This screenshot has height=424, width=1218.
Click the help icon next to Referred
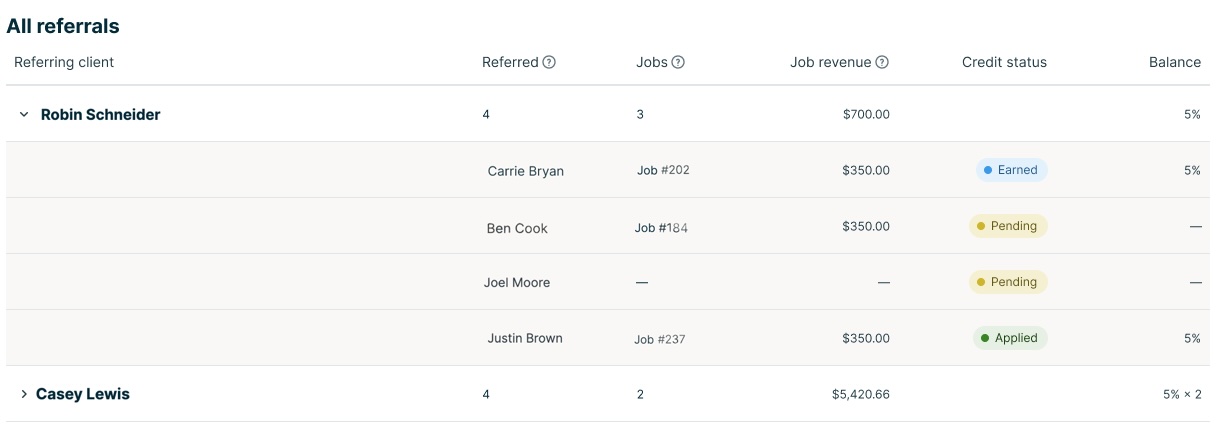coord(549,62)
